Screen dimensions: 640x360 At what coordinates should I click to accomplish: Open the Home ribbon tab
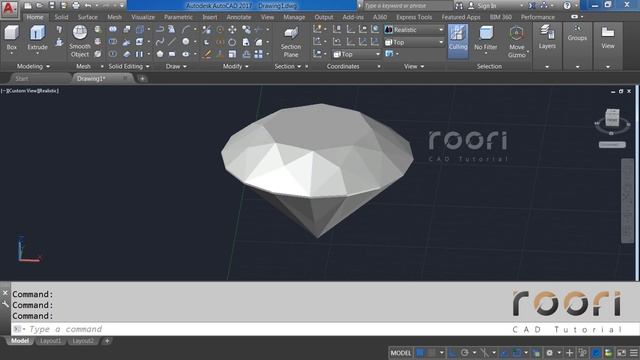point(35,17)
